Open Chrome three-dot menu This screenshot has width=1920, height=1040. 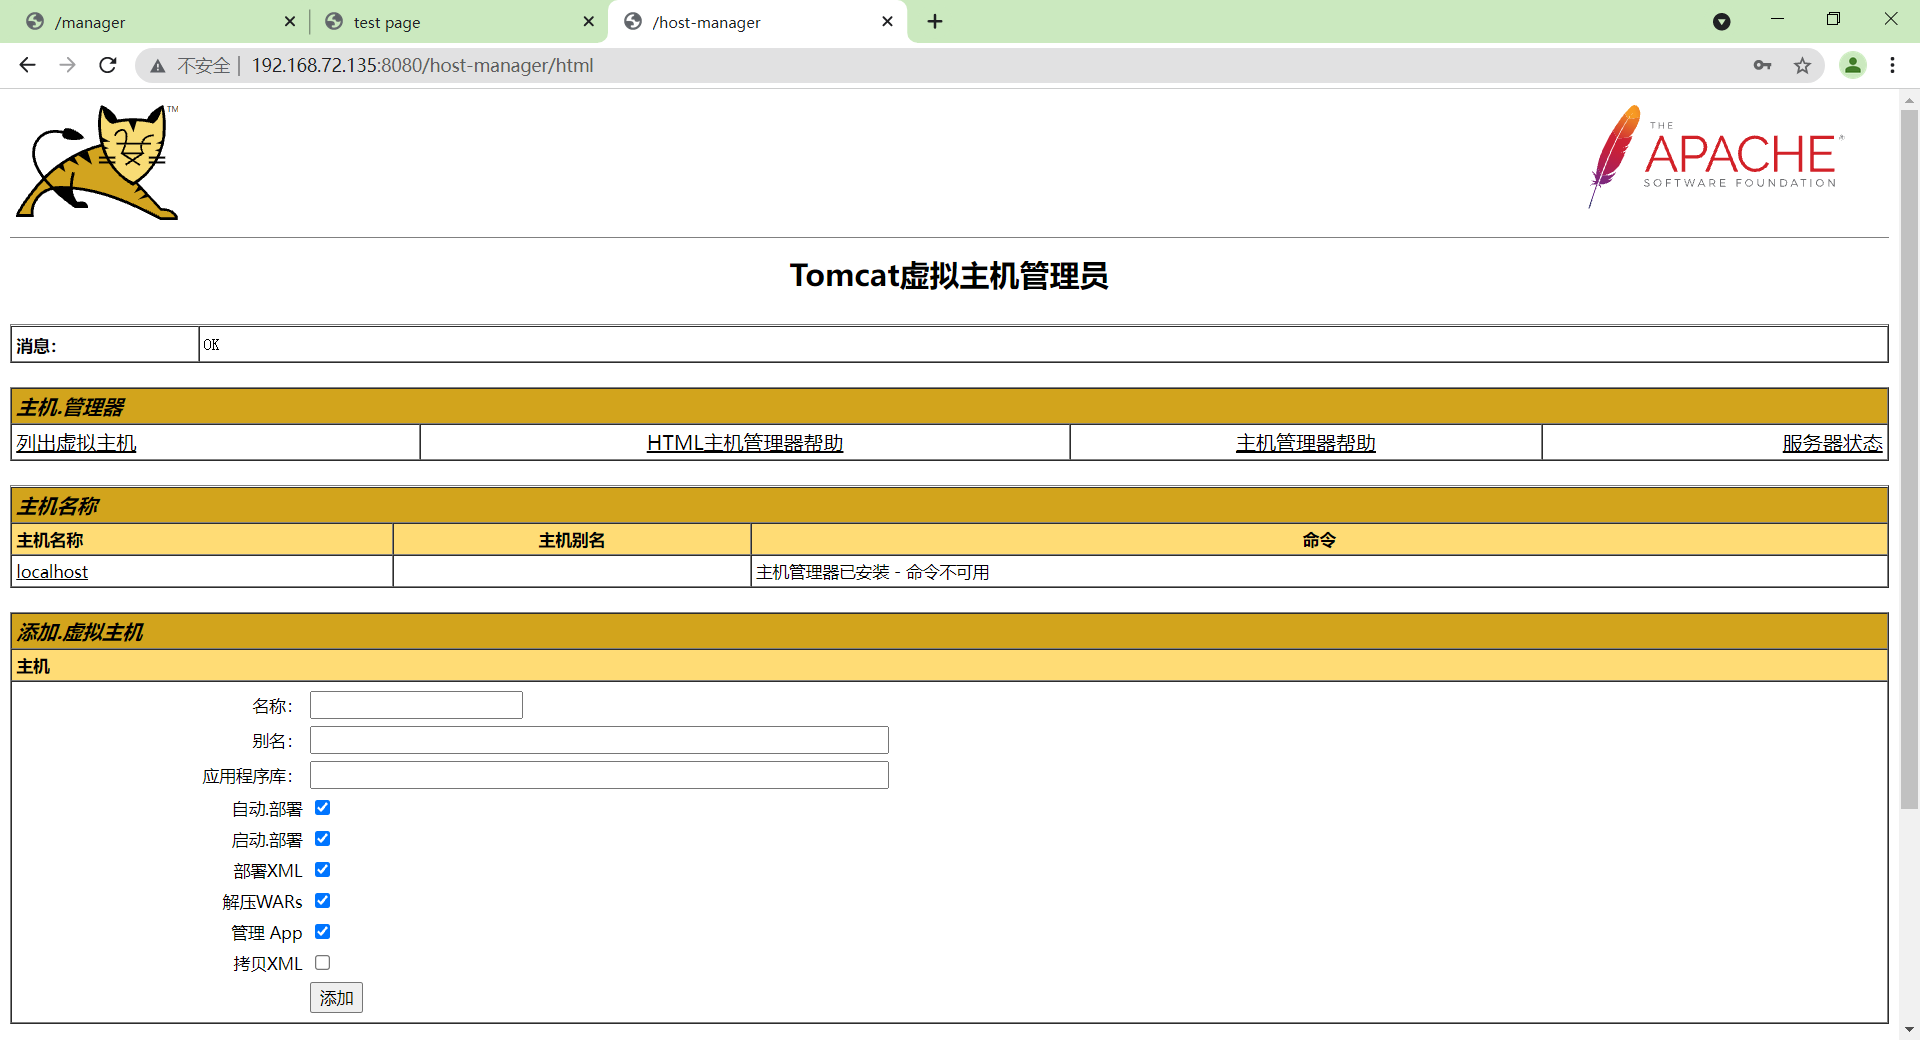1892,65
